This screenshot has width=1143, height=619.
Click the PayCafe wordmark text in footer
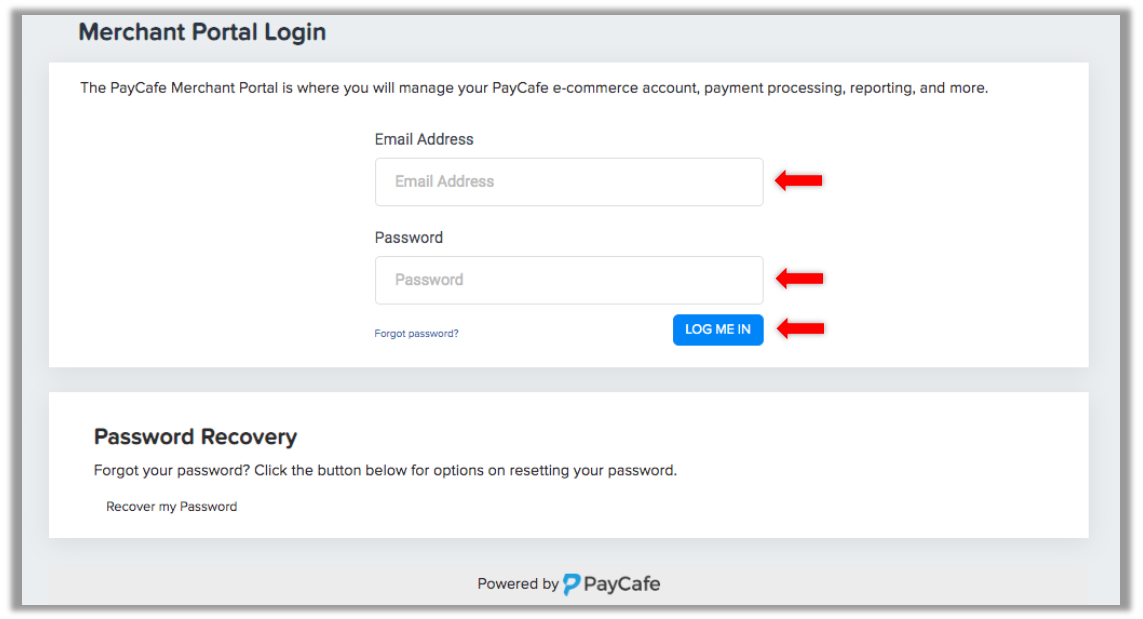622,584
